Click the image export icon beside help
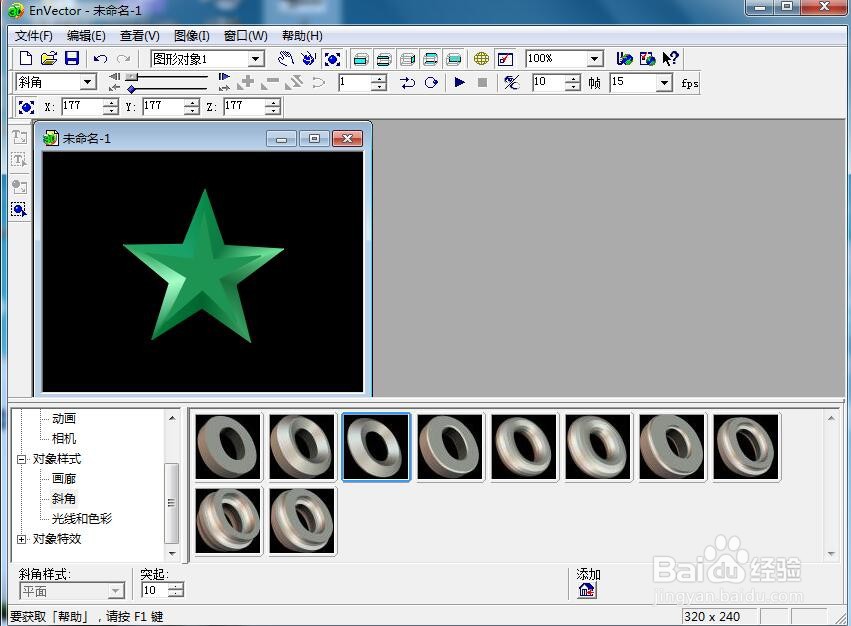Screen dimensions: 851x626 (x=647, y=58)
